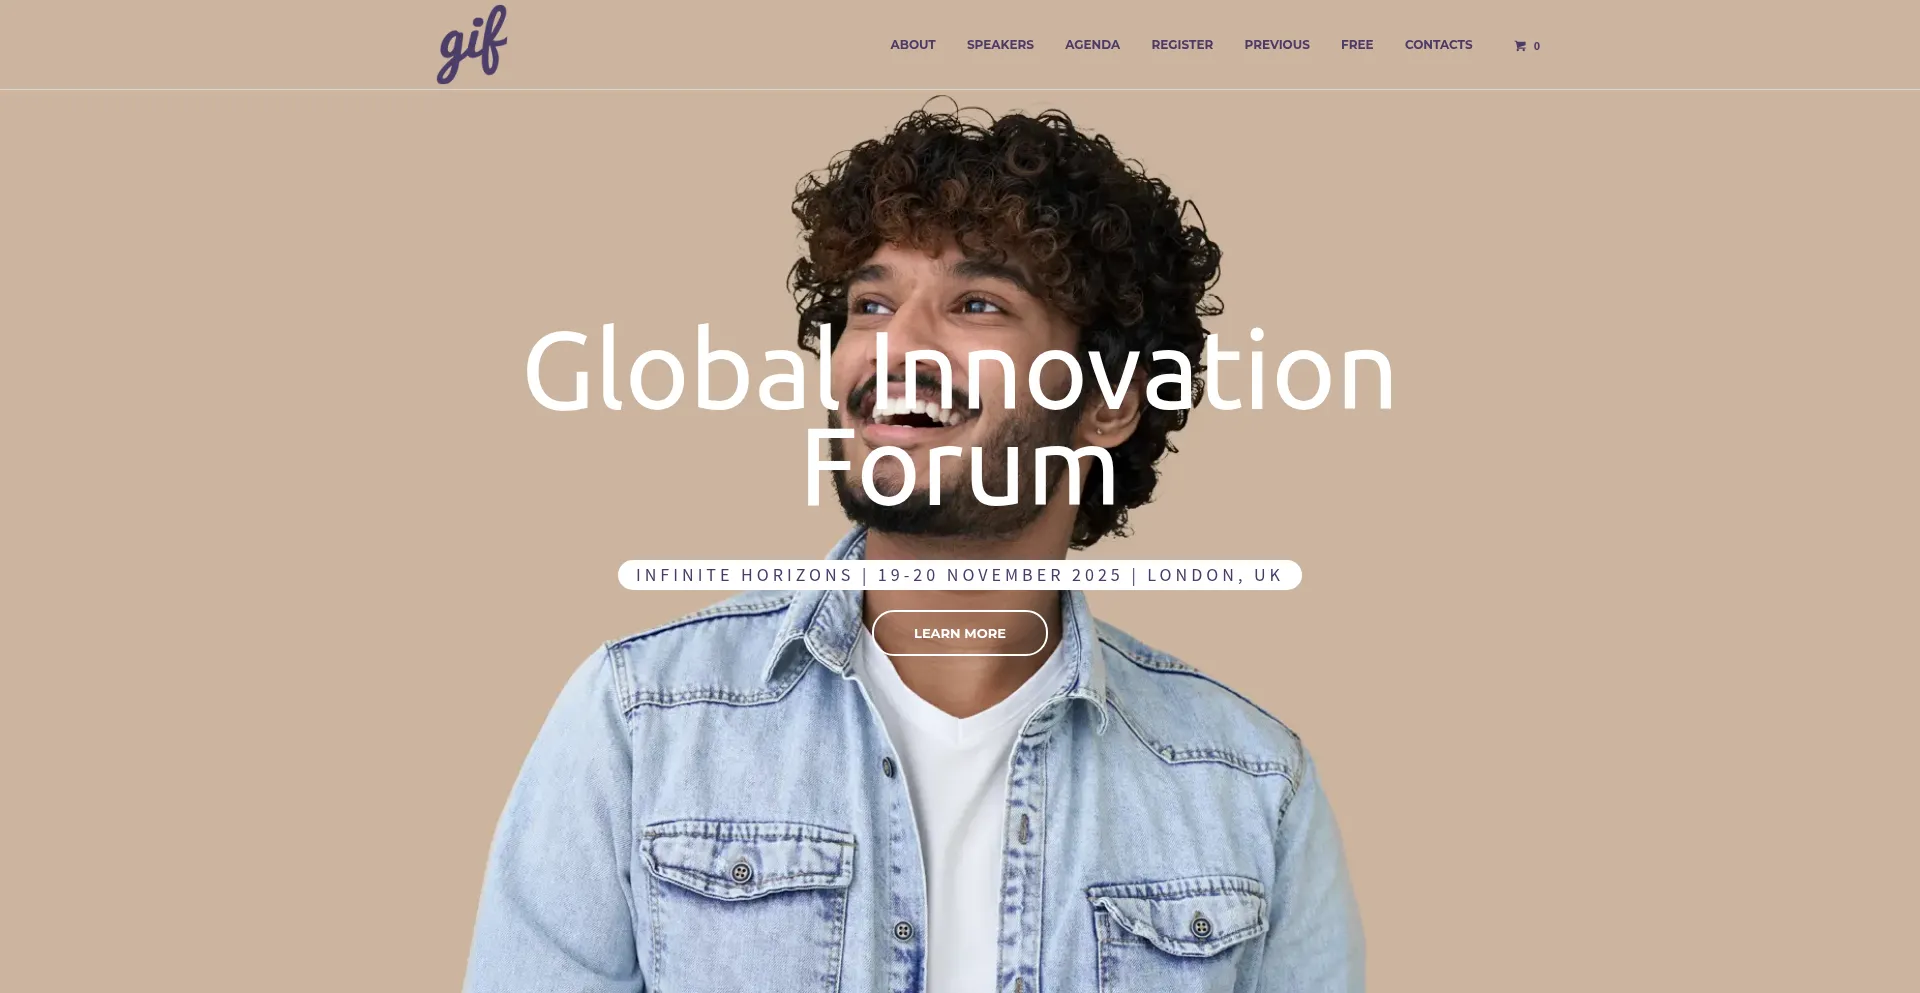Open the About menu item
The image size is (1920, 993).
[x=913, y=45]
